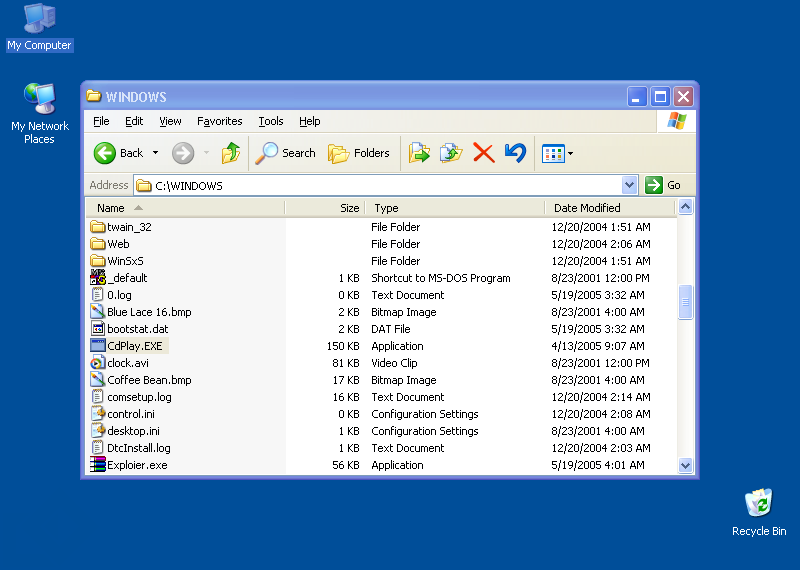Go up one folder level
Screen dimensions: 800x570
coord(231,153)
